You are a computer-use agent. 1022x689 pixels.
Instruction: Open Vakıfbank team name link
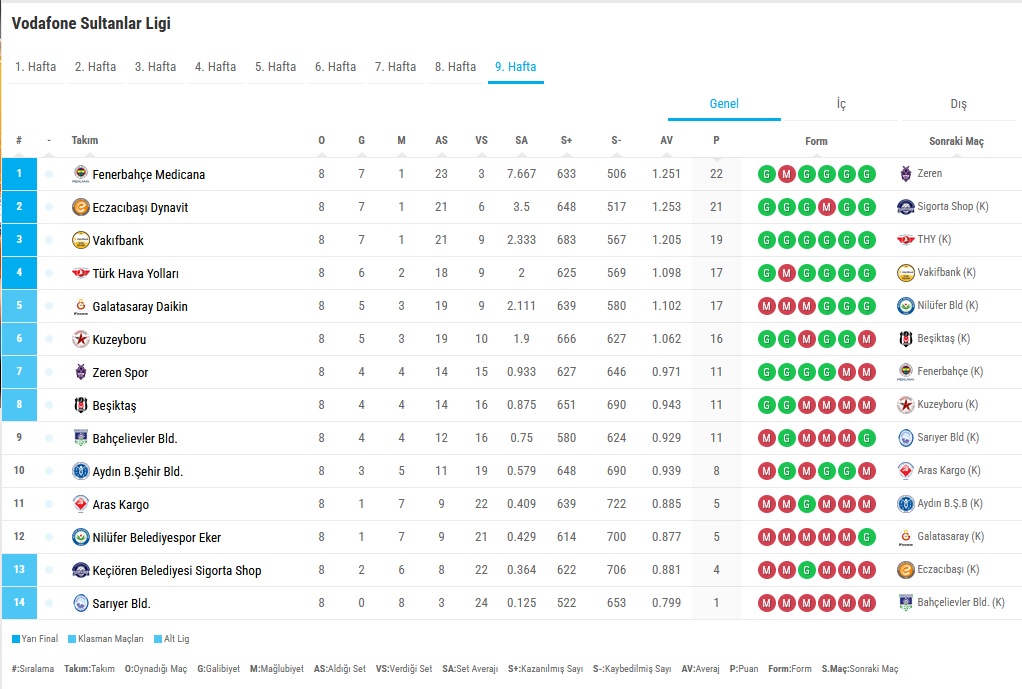tap(118, 241)
